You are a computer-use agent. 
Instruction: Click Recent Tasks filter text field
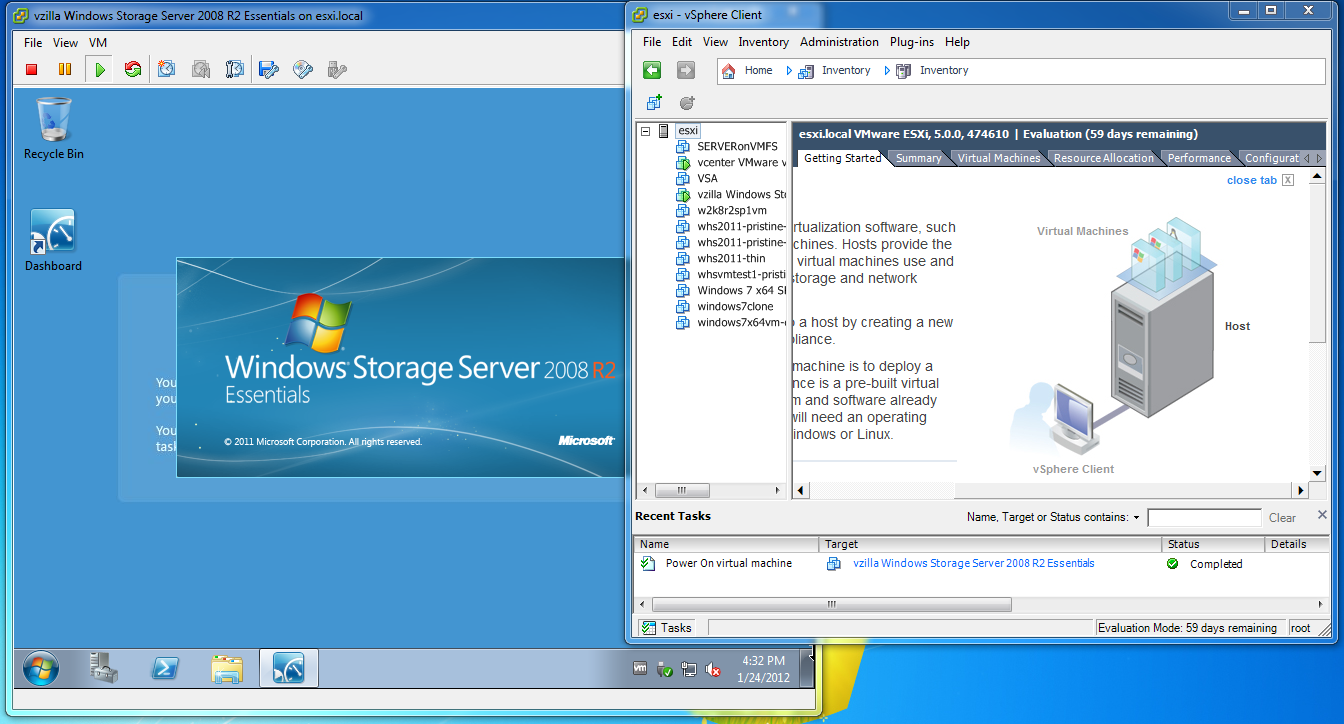(x=1204, y=518)
